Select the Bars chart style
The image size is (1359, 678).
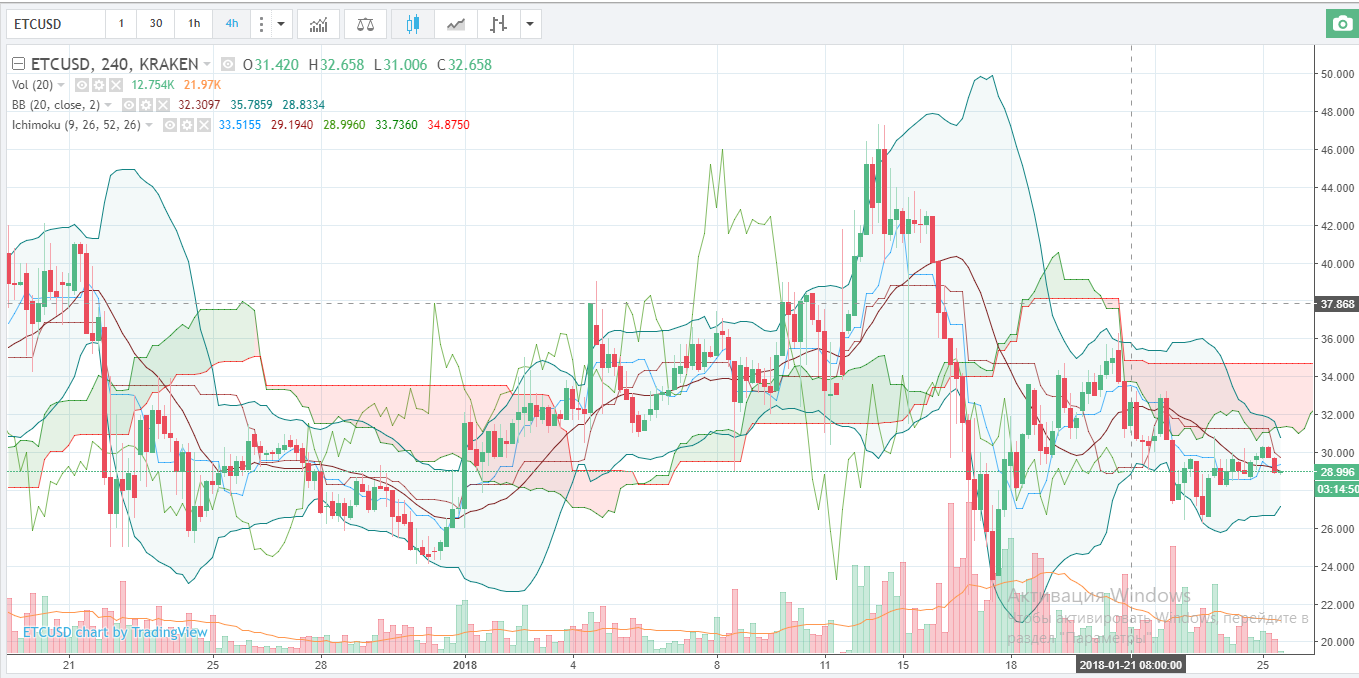click(x=498, y=24)
